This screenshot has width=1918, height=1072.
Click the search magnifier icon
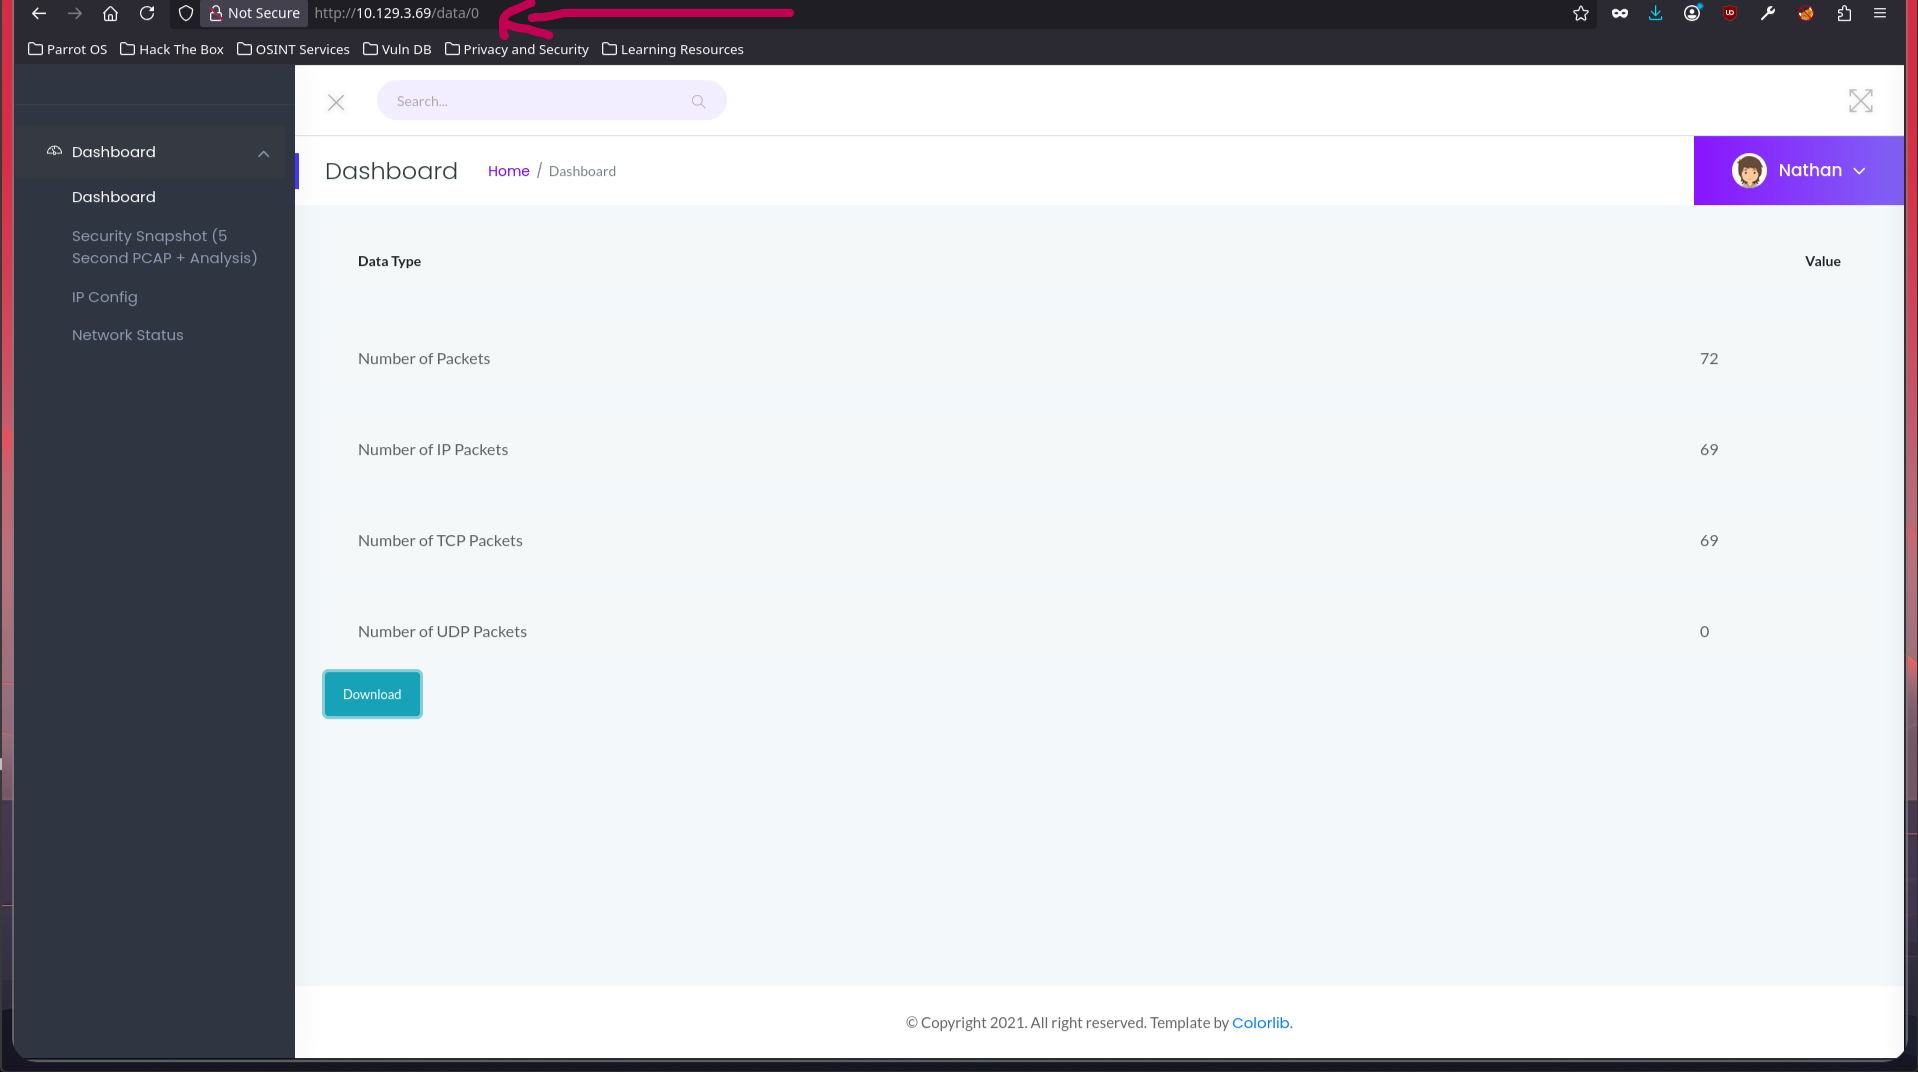[698, 101]
